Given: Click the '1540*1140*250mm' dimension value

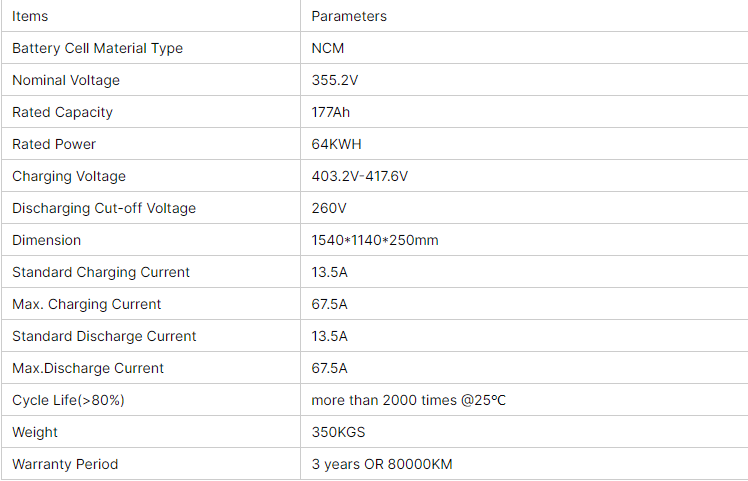Looking at the screenshot, I should pyautogui.click(x=375, y=240).
